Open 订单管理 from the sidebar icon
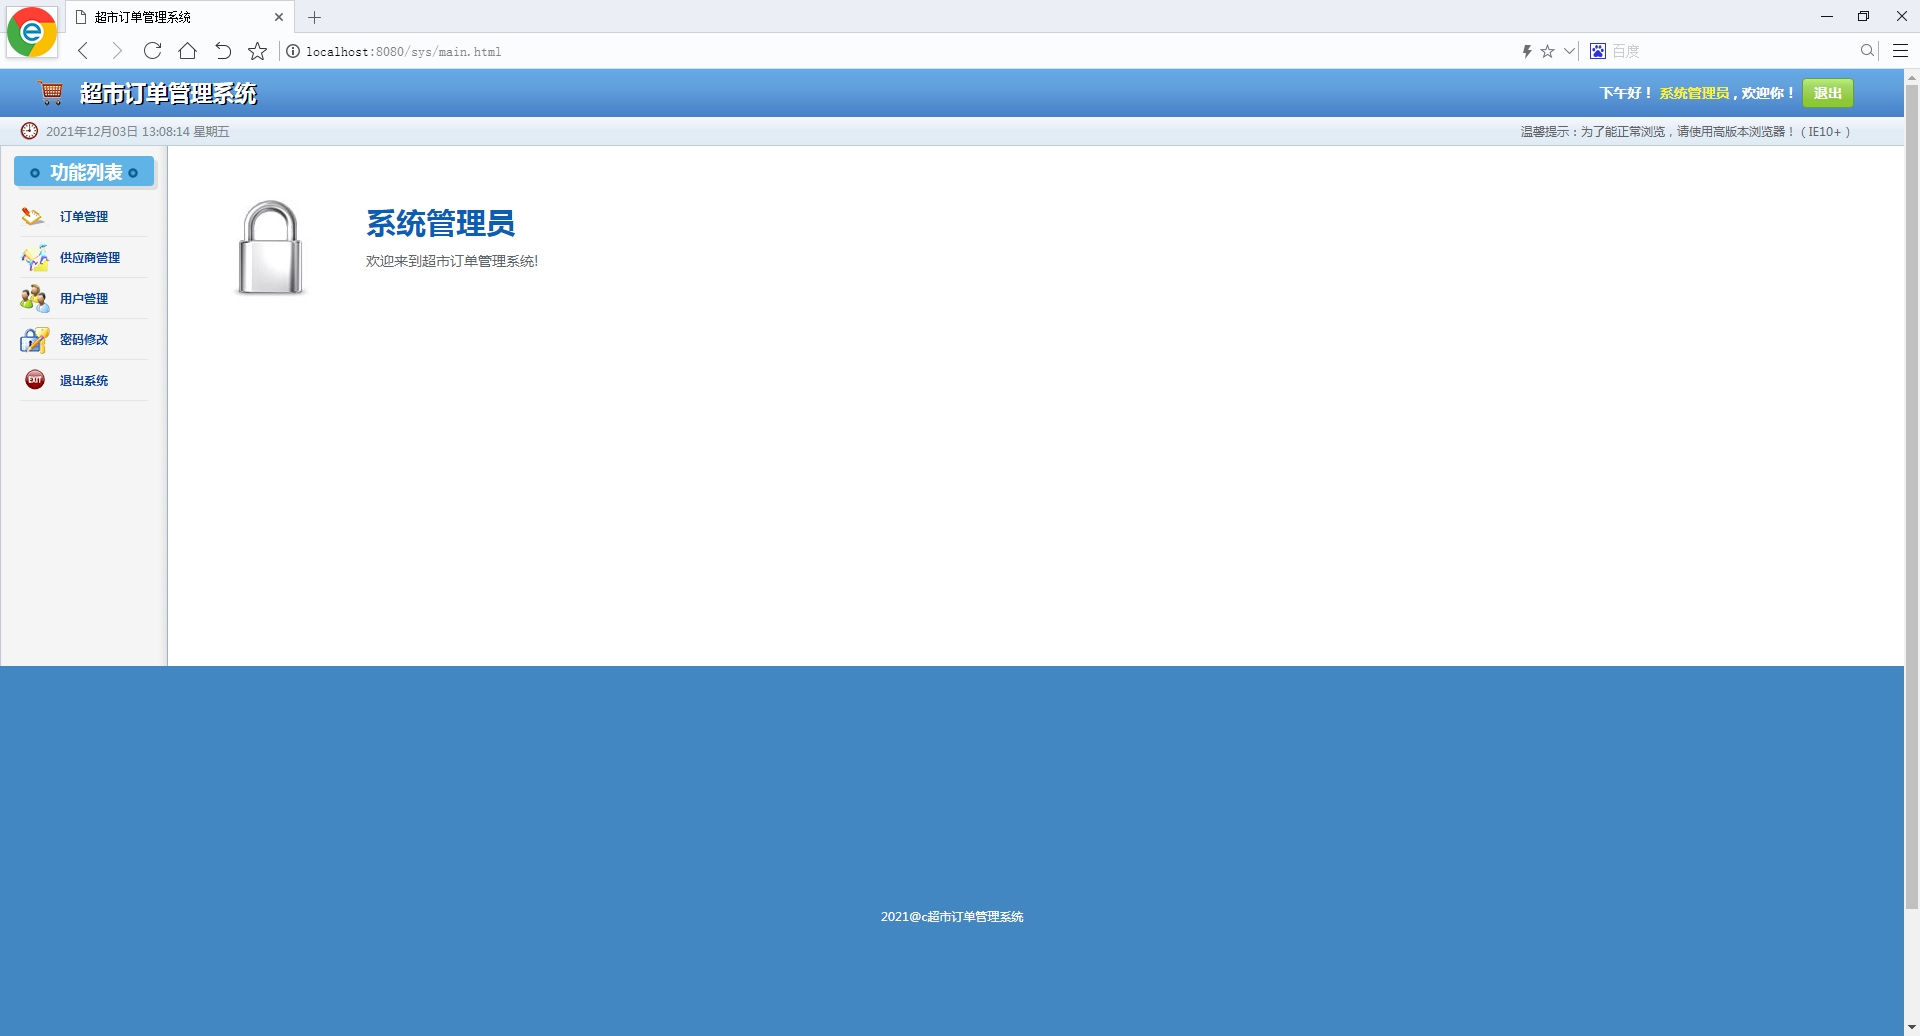 click(x=33, y=215)
